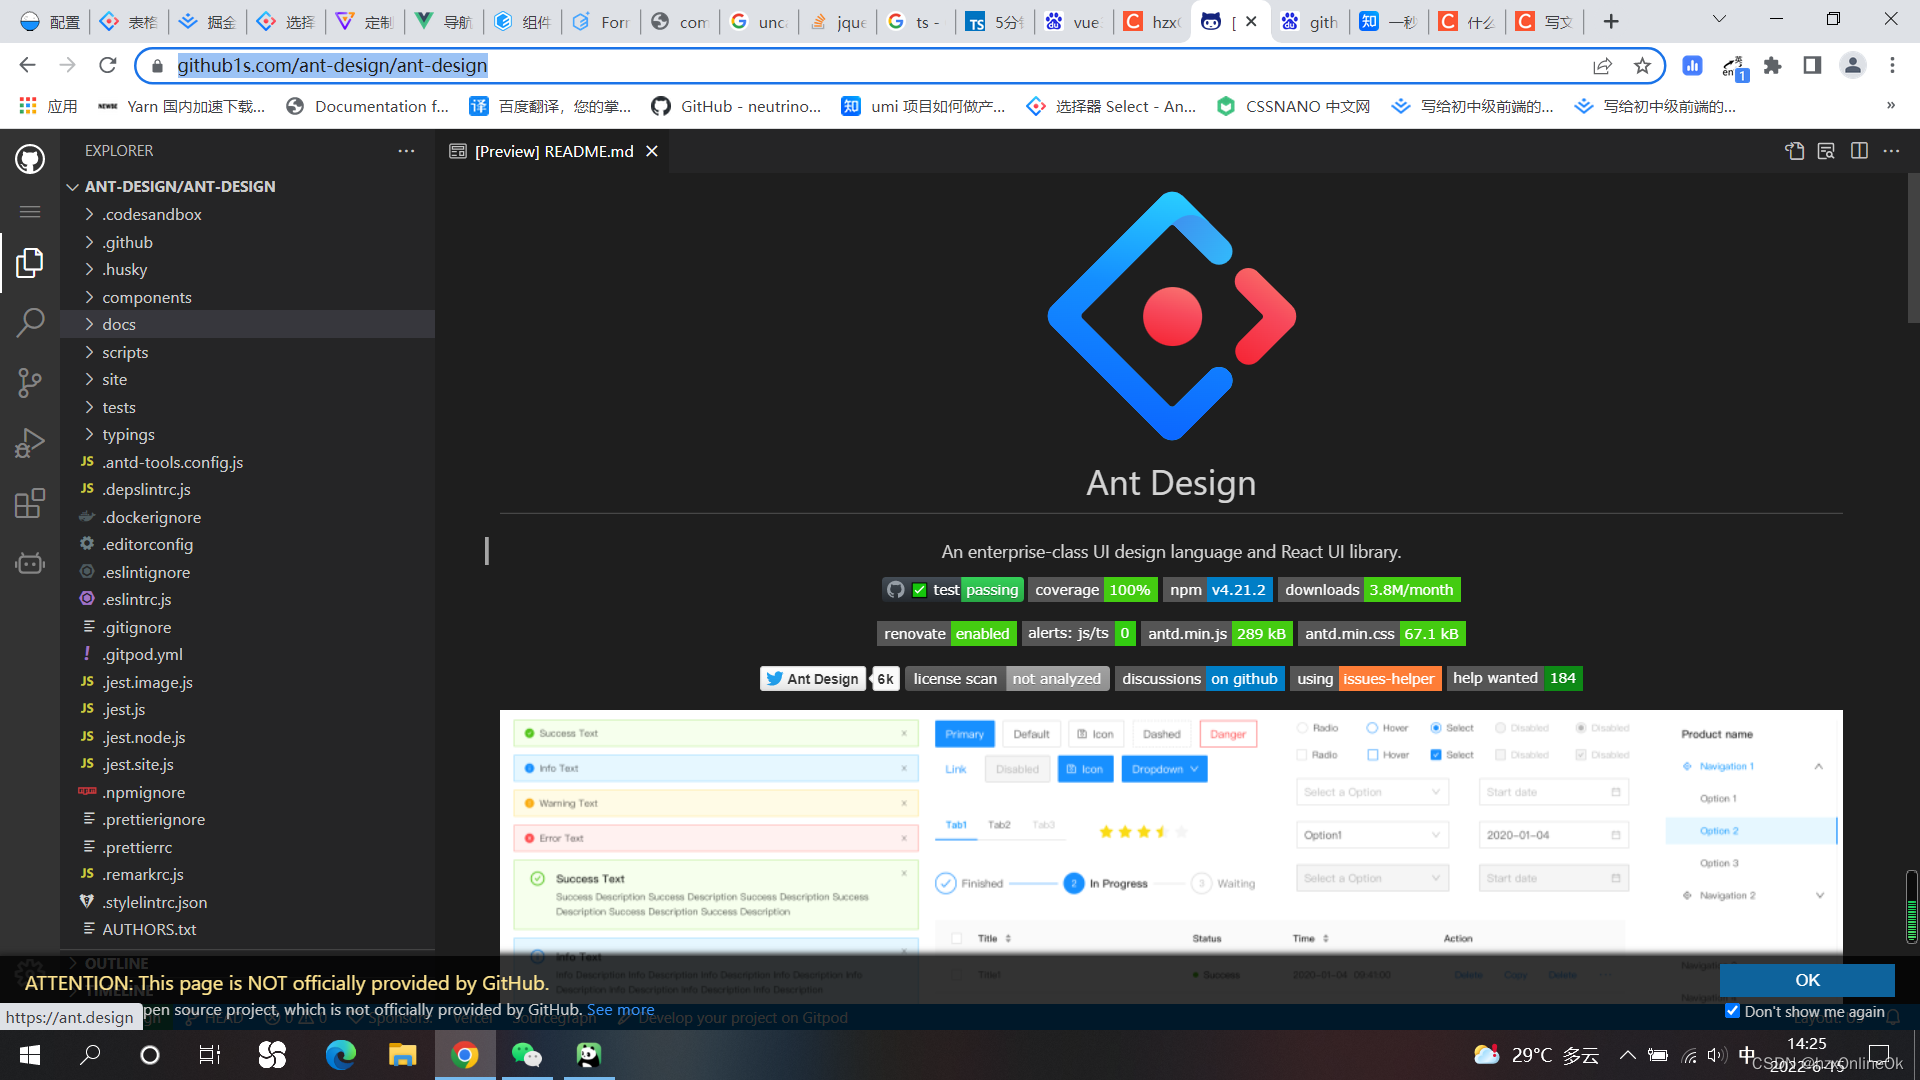Select the Gitpod icon in the activity bar

30,563
